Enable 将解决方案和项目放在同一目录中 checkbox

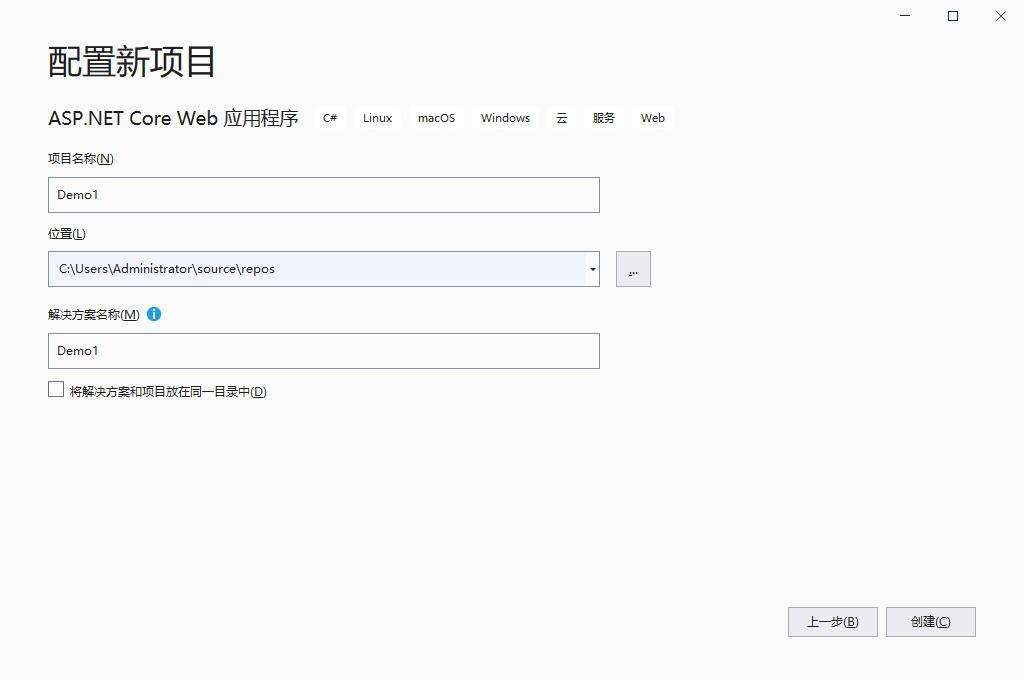[x=56, y=390]
